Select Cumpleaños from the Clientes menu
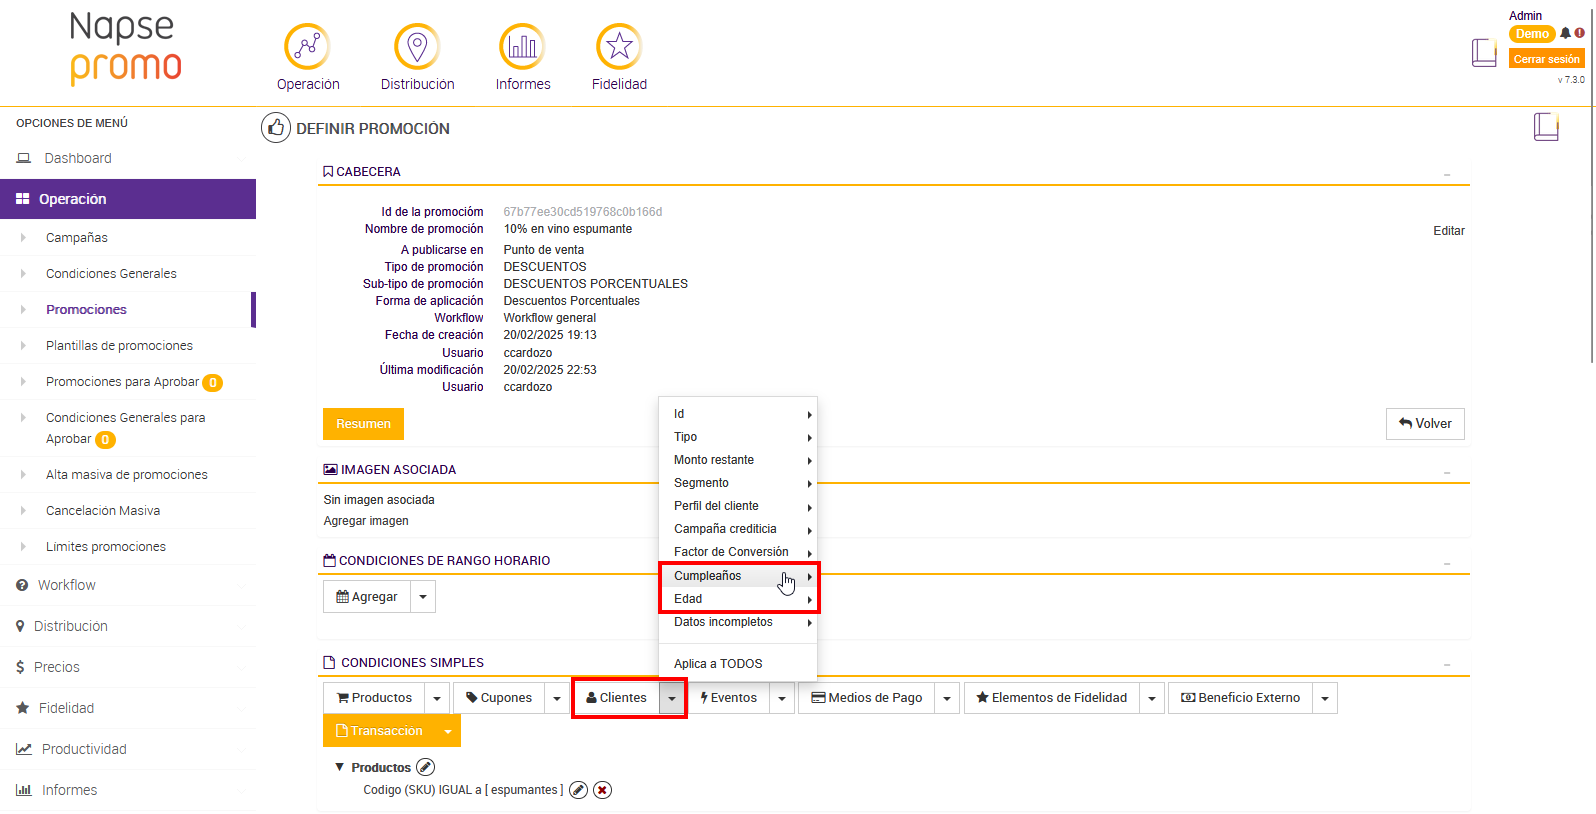The image size is (1596, 814). (x=738, y=576)
